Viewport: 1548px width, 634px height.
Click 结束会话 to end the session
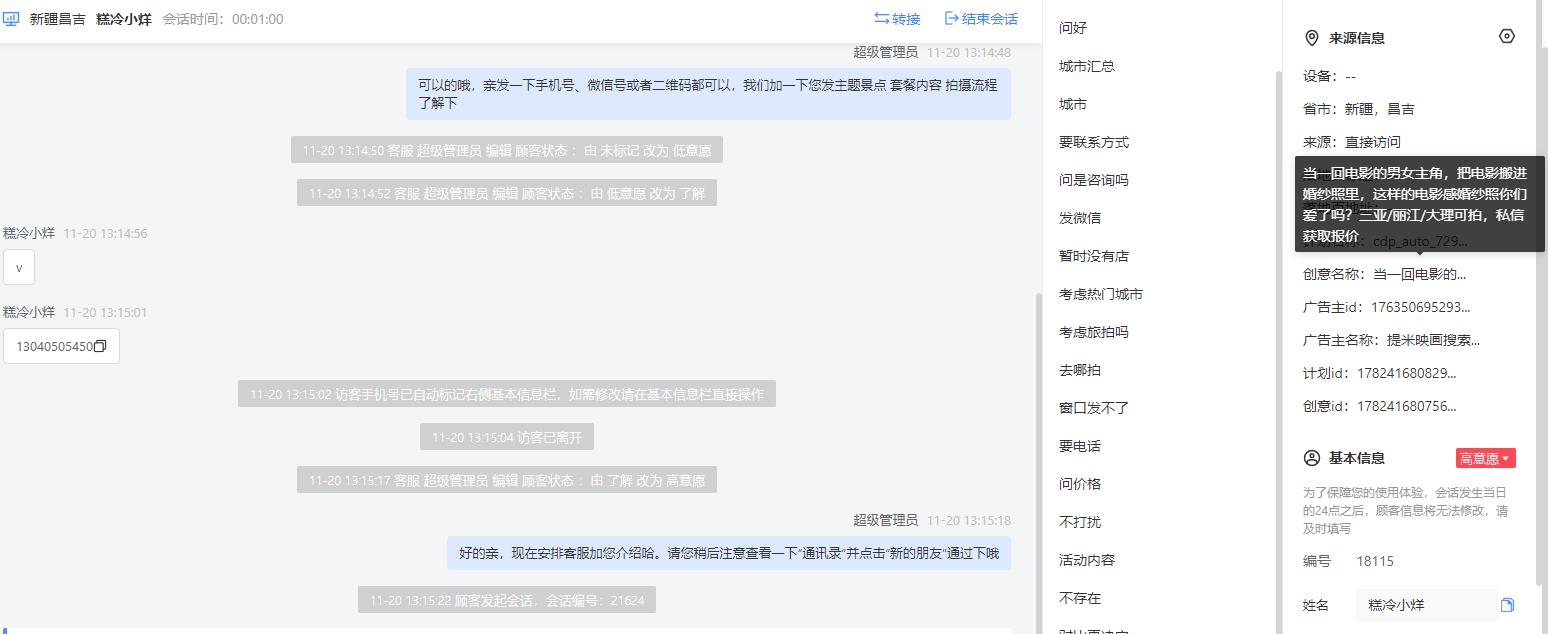pyautogui.click(x=981, y=18)
